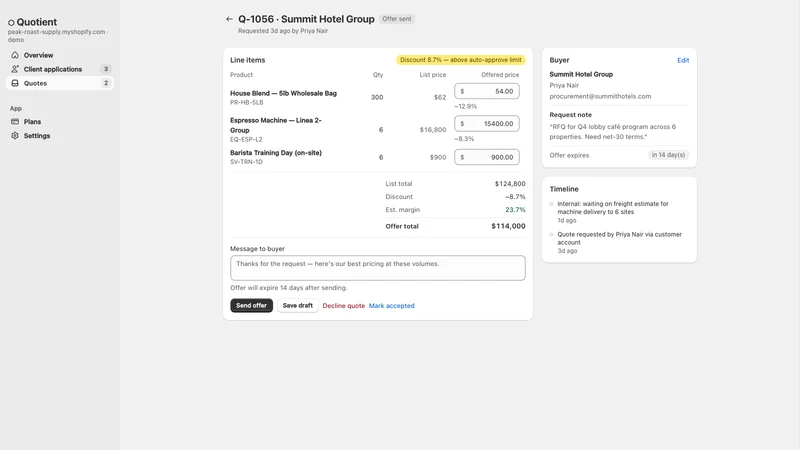Click the Plans card icon
This screenshot has height=450, width=800.
pyautogui.click(x=15, y=121)
